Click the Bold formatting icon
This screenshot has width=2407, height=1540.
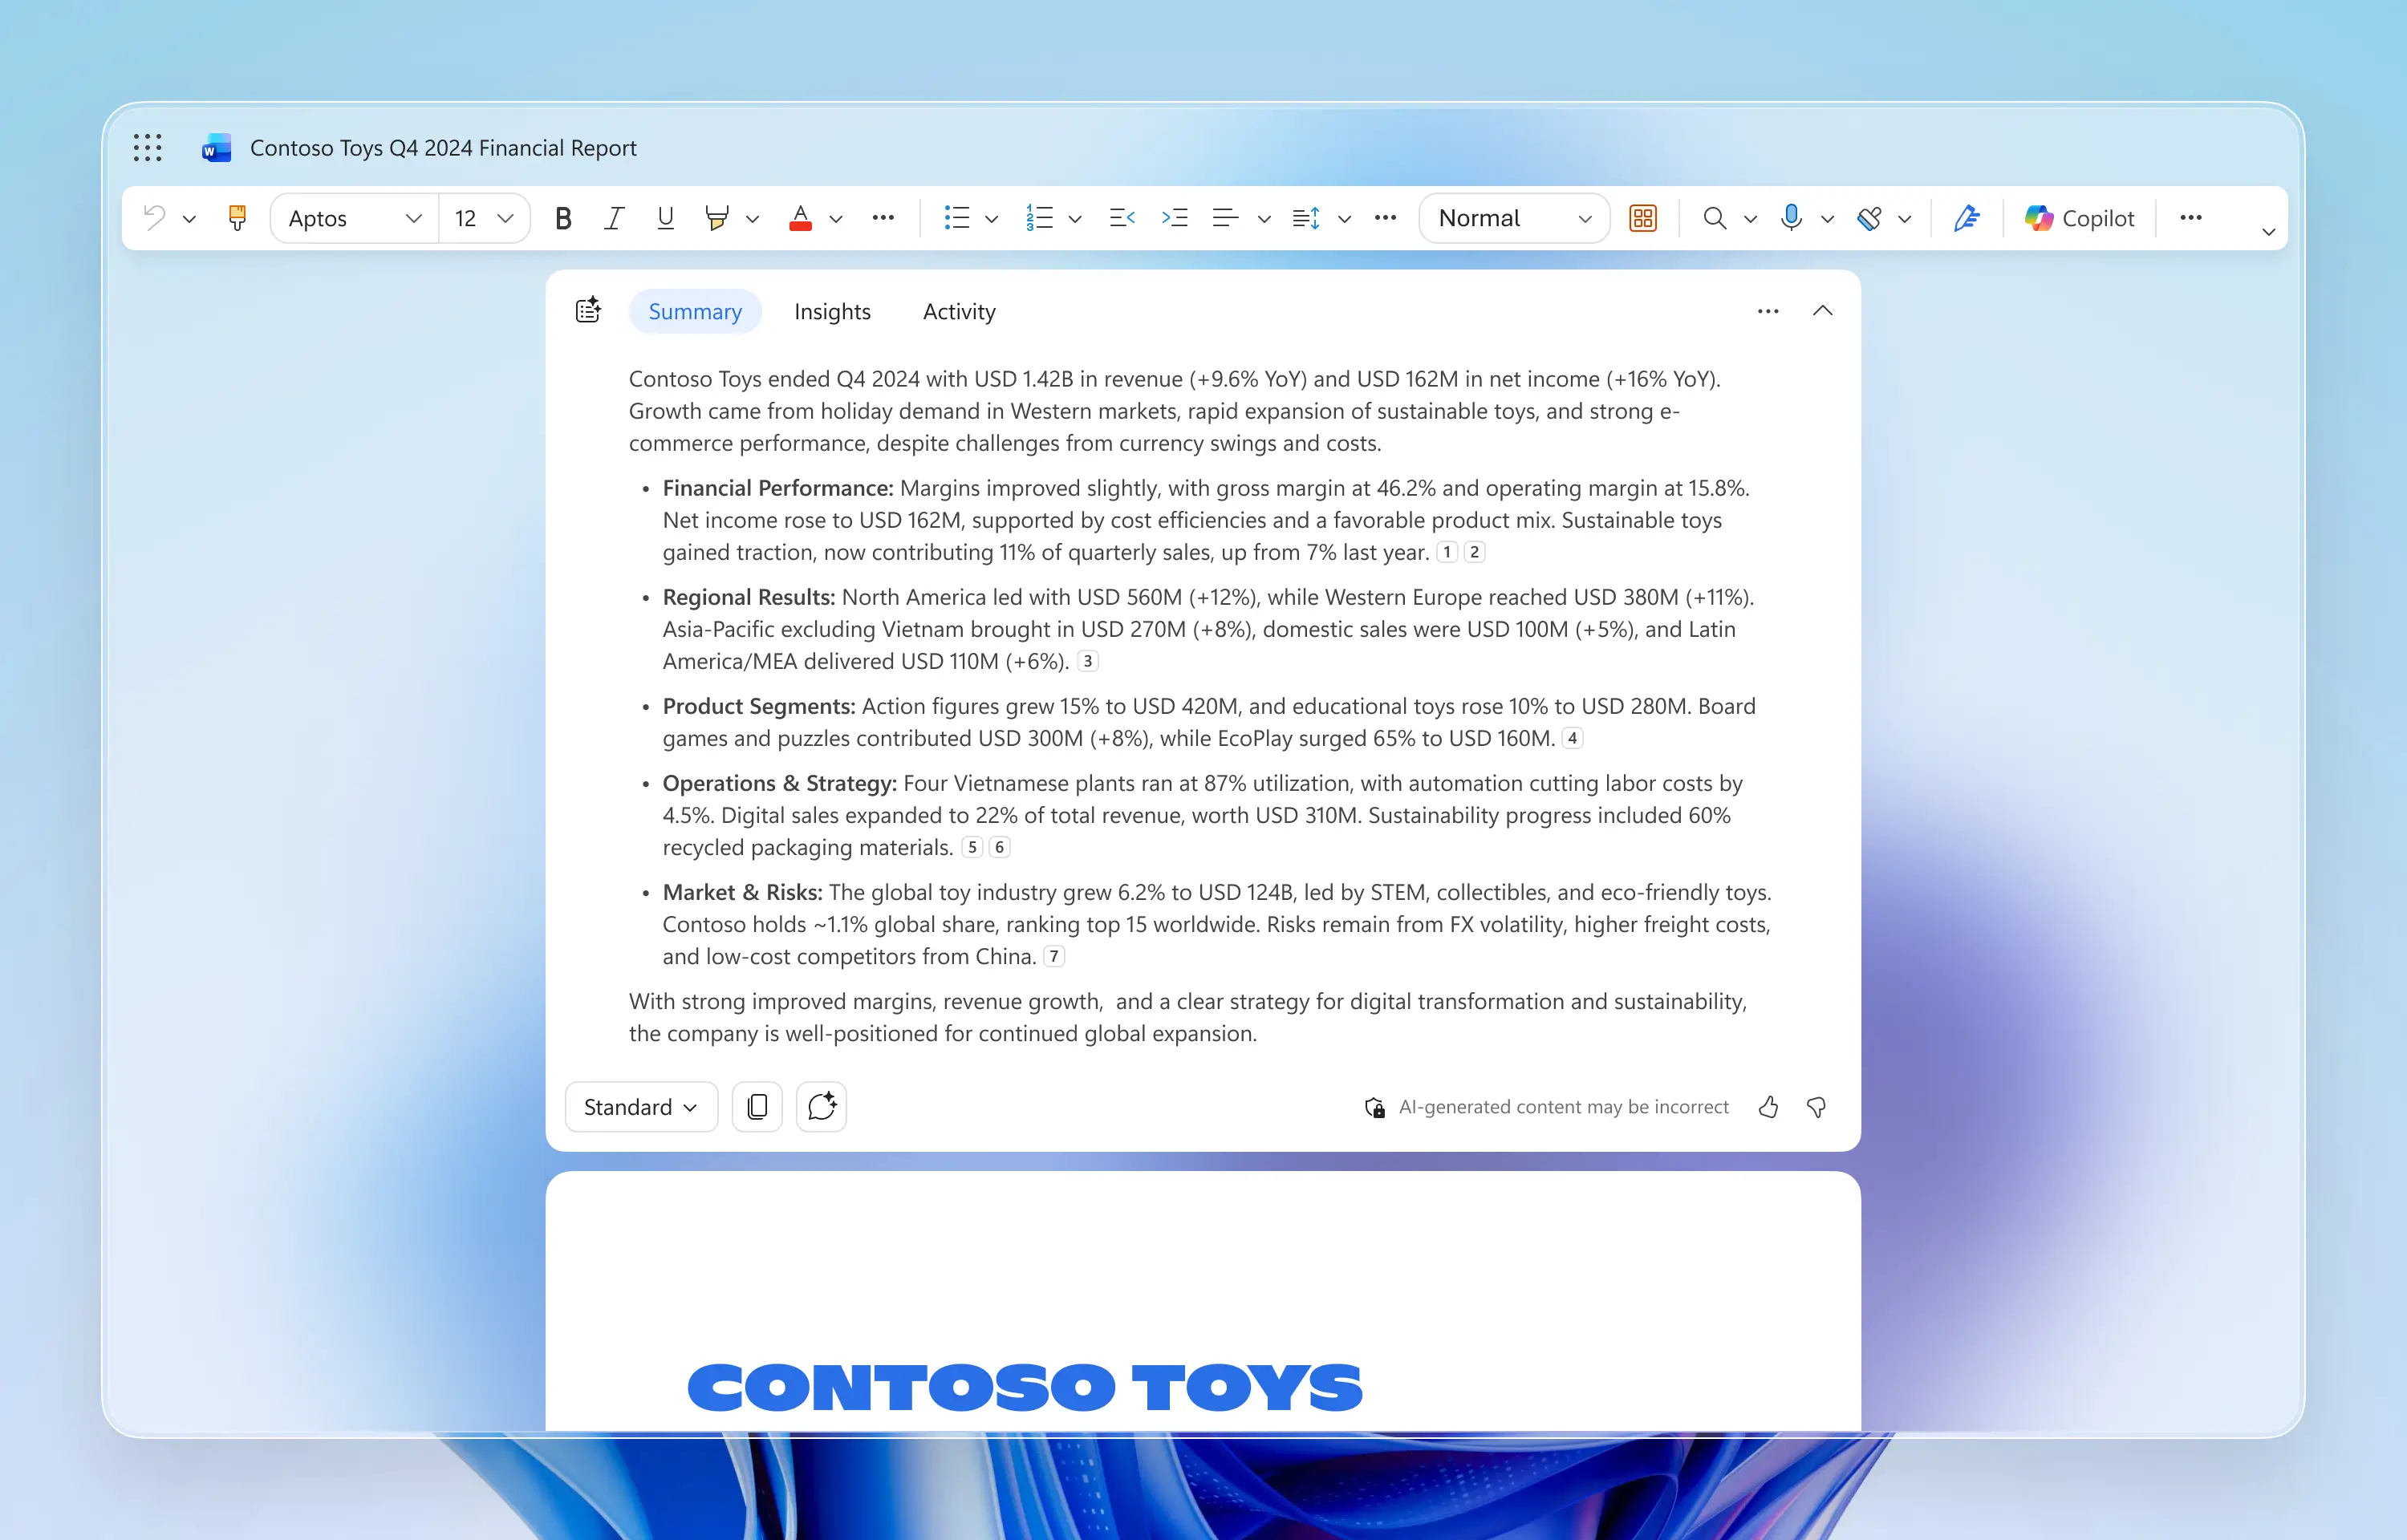click(563, 218)
